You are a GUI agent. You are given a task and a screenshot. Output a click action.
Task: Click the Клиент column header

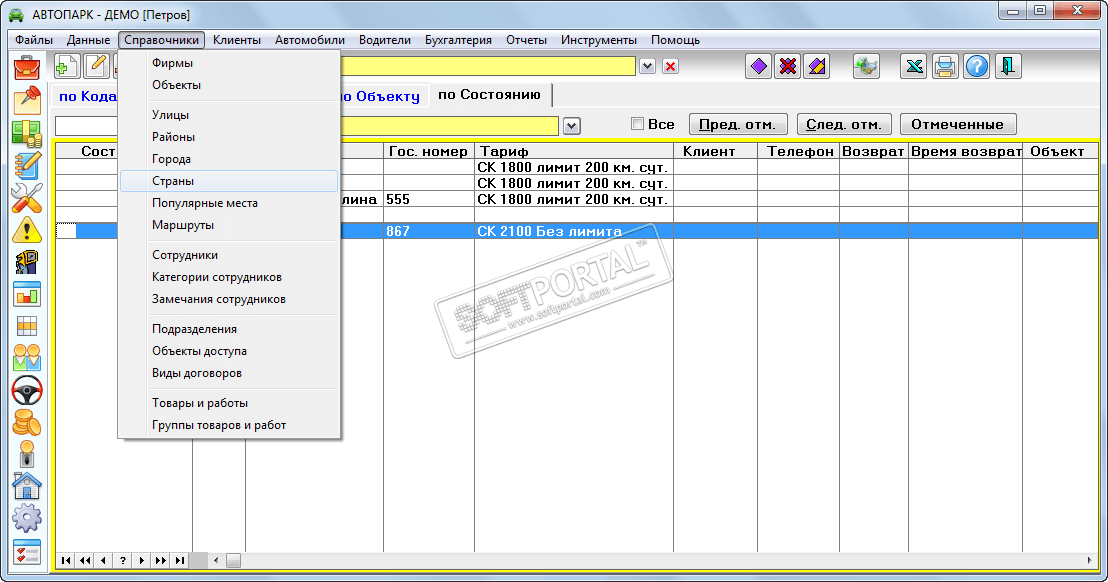click(715, 151)
